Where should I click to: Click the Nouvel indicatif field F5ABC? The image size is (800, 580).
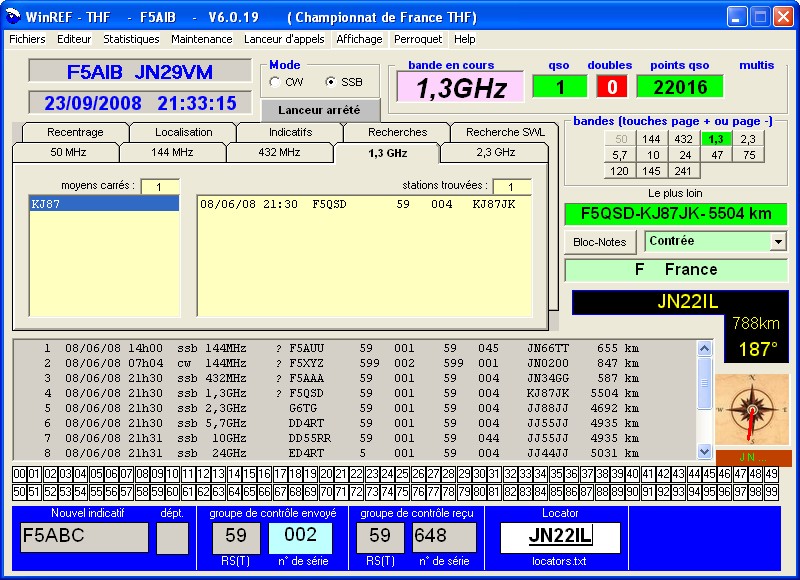click(84, 537)
